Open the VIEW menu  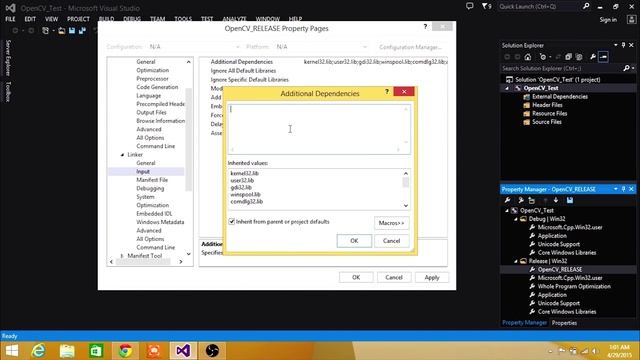(51, 19)
